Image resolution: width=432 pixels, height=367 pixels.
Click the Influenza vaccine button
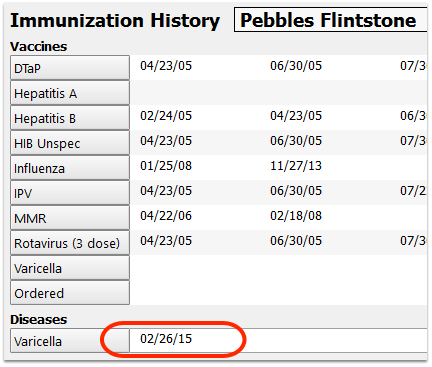pos(70,168)
